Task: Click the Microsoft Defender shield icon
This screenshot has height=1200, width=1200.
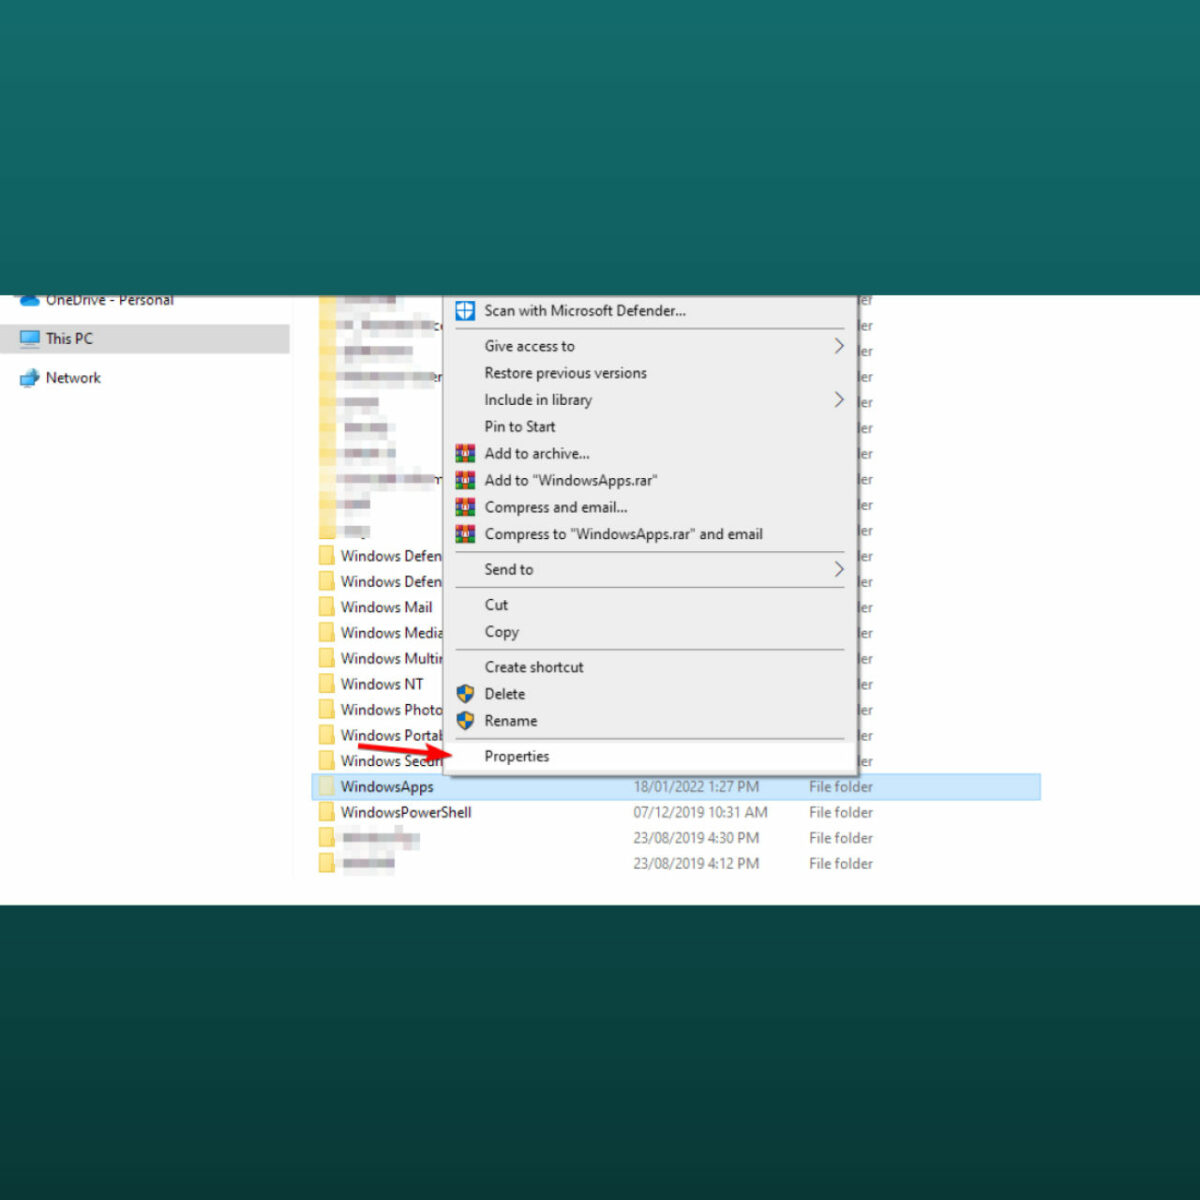Action: point(465,311)
